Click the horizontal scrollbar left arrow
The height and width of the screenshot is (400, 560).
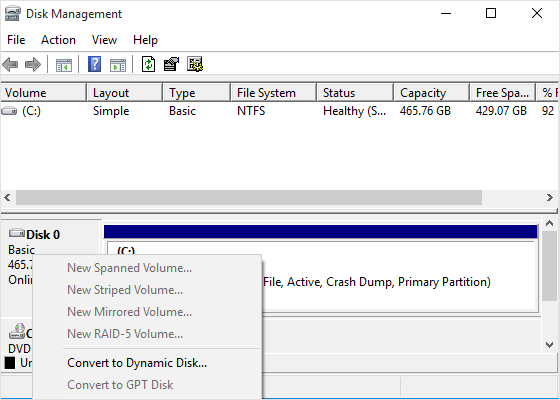8,198
